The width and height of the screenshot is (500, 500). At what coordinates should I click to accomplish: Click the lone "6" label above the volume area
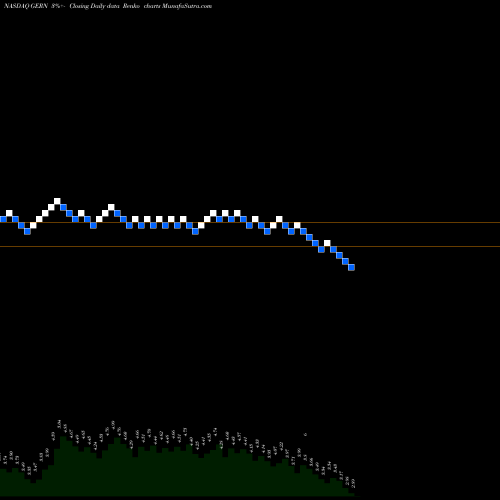point(305,435)
